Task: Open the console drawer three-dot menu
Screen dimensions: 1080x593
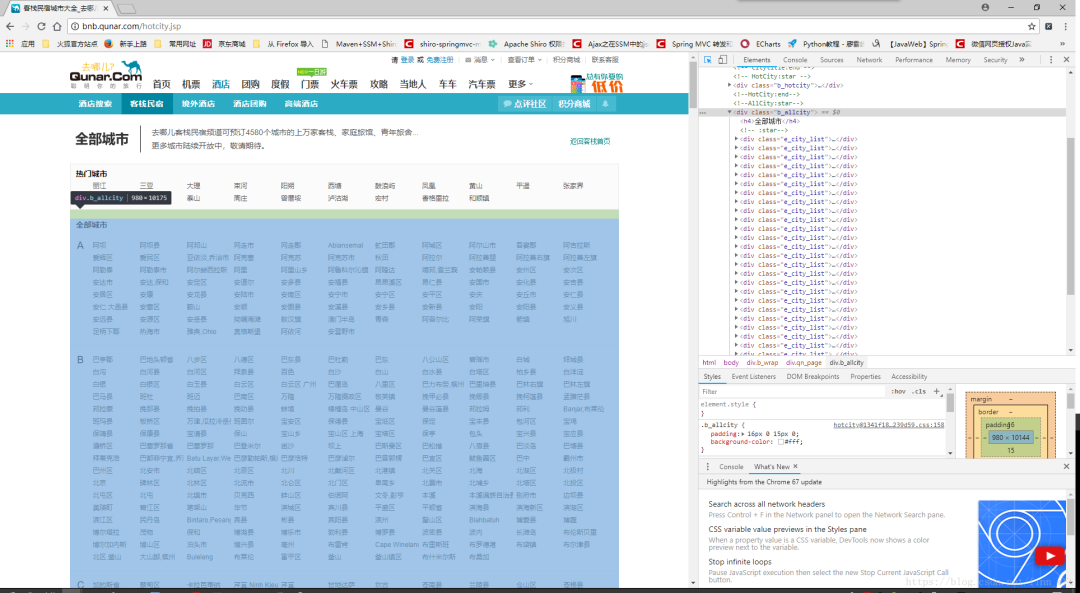Action: (707, 466)
